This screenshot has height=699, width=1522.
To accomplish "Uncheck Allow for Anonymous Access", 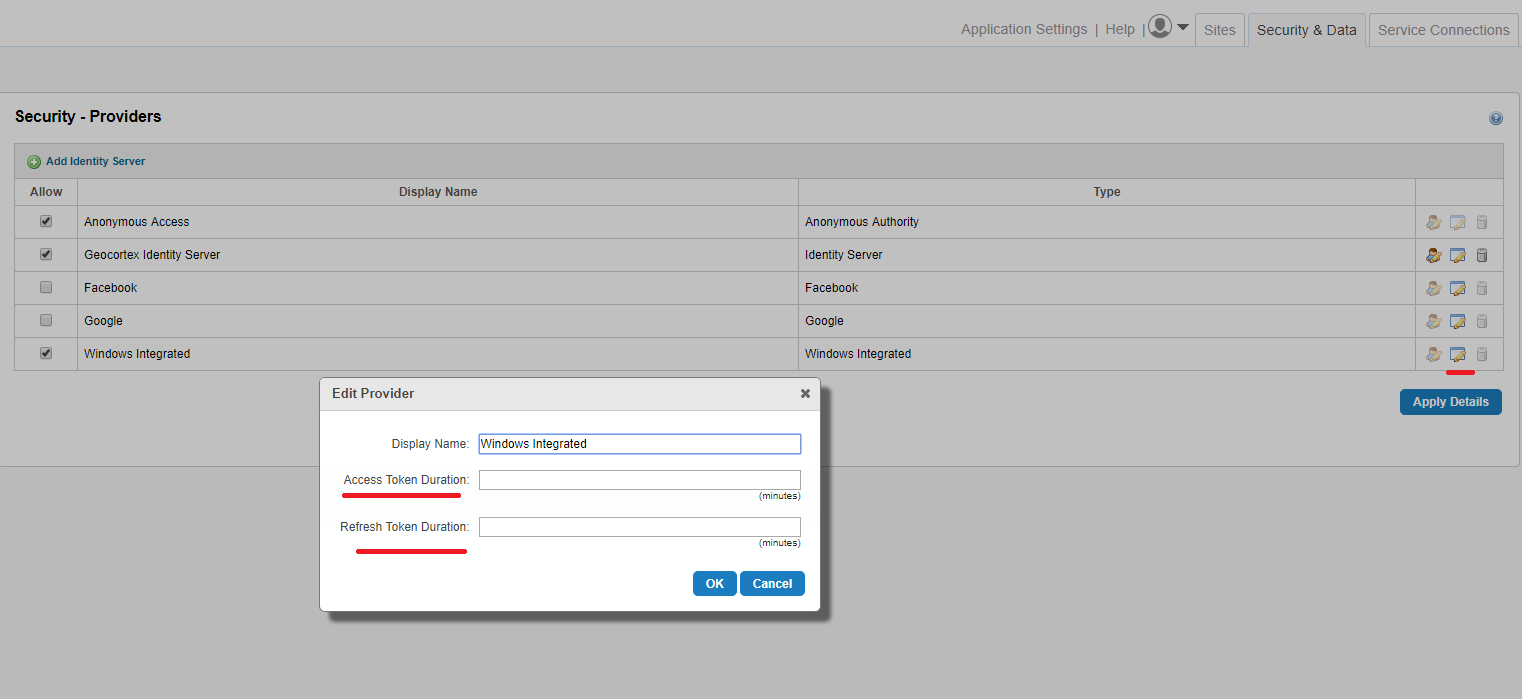I will coord(46,221).
